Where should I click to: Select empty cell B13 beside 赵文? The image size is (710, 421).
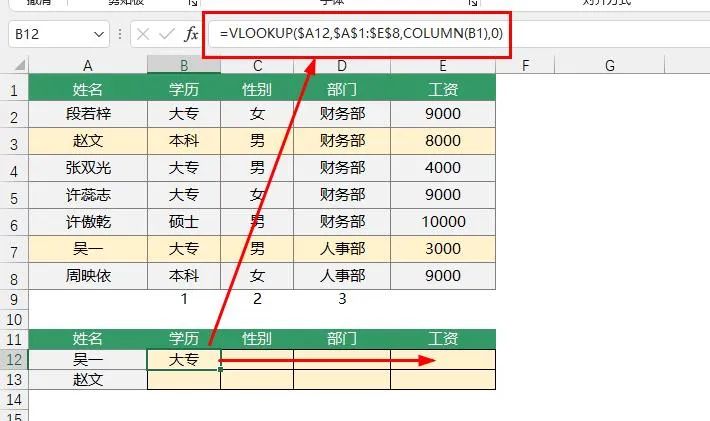coord(184,379)
